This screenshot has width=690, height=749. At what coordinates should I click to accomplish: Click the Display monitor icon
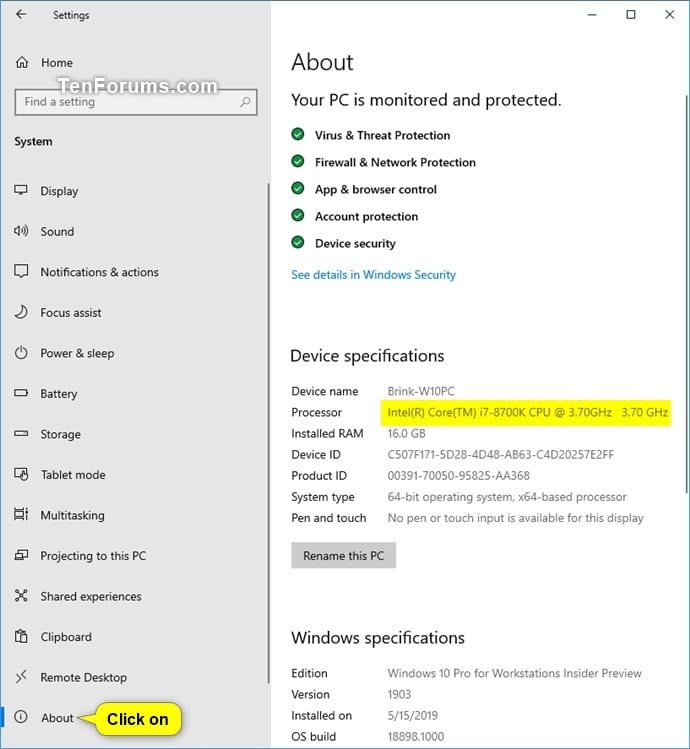(x=21, y=190)
